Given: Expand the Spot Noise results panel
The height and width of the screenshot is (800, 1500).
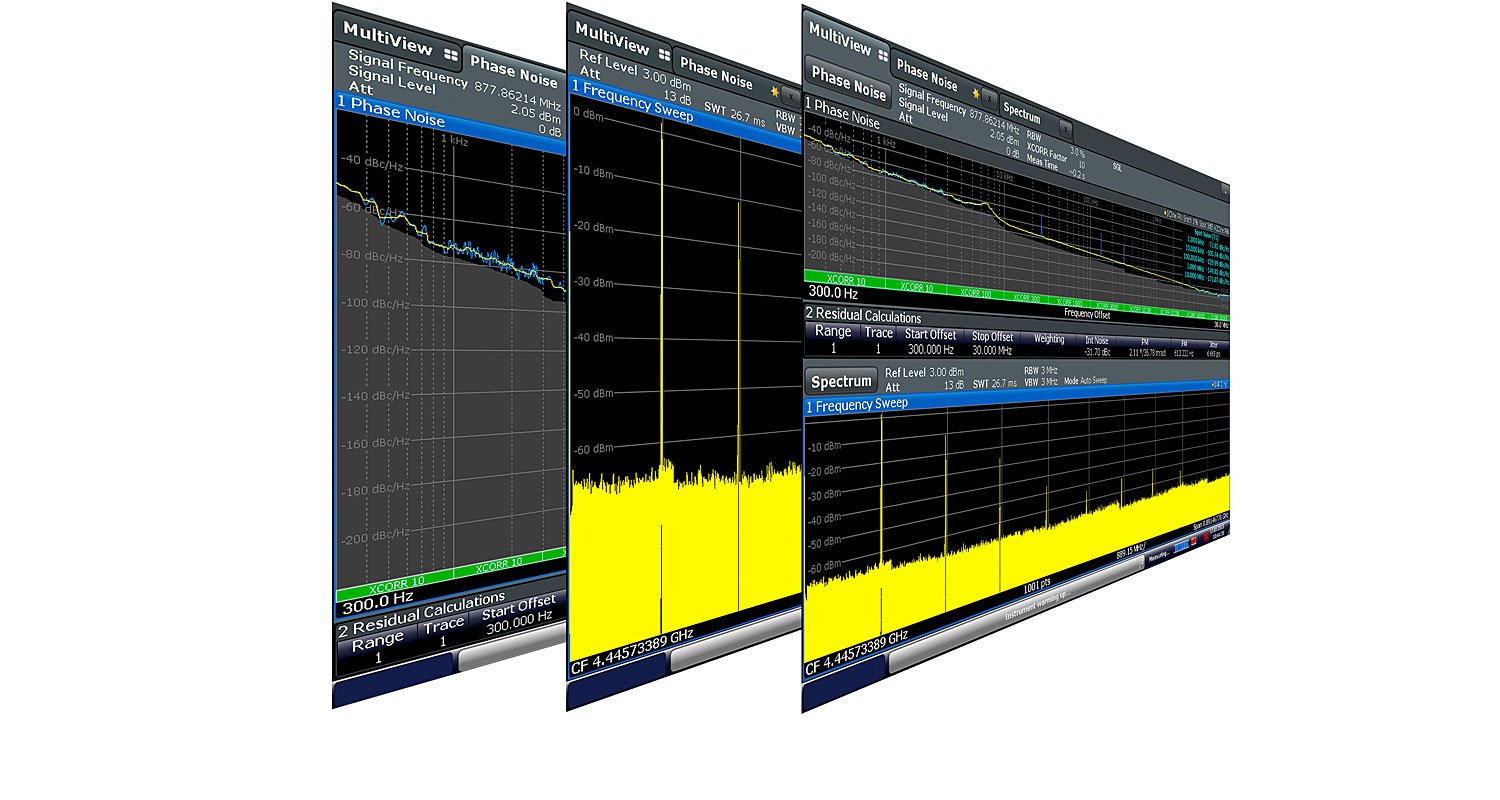Looking at the screenshot, I should coord(1206,236).
